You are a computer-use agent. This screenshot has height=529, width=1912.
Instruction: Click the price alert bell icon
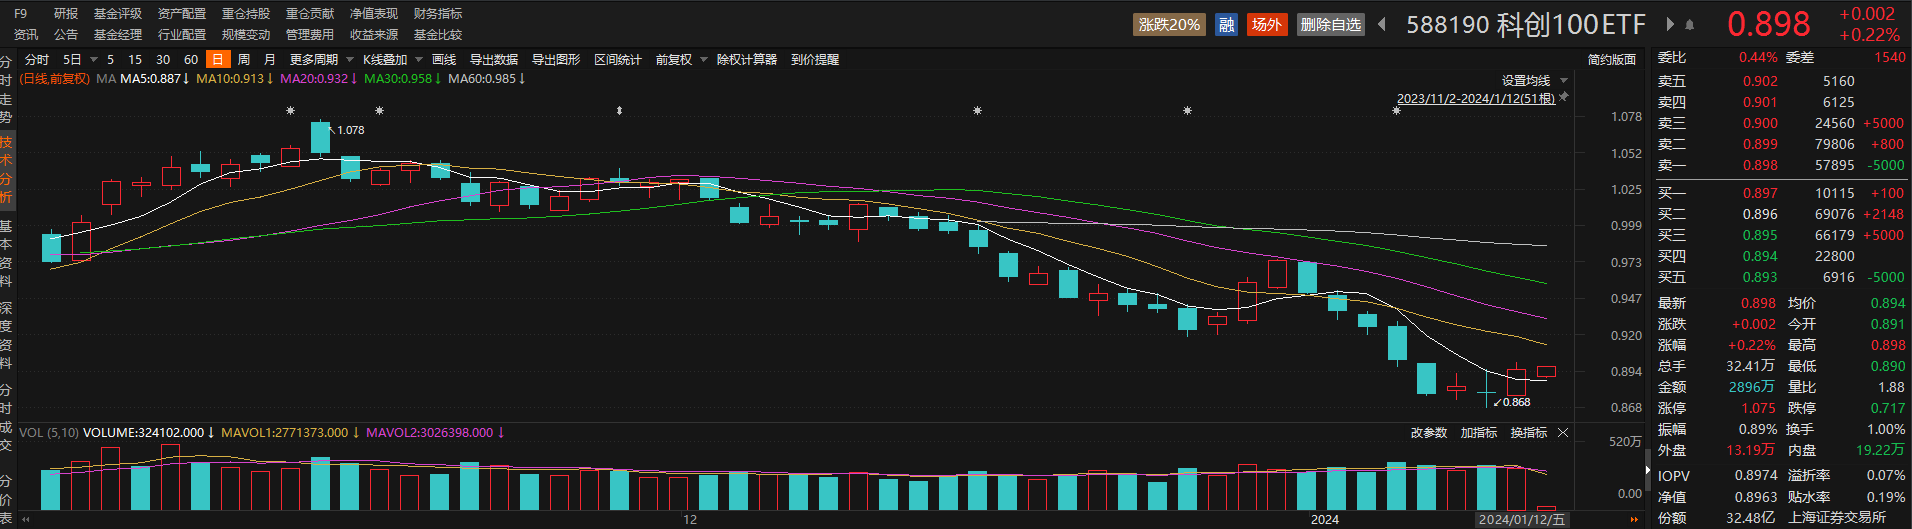(1690, 25)
